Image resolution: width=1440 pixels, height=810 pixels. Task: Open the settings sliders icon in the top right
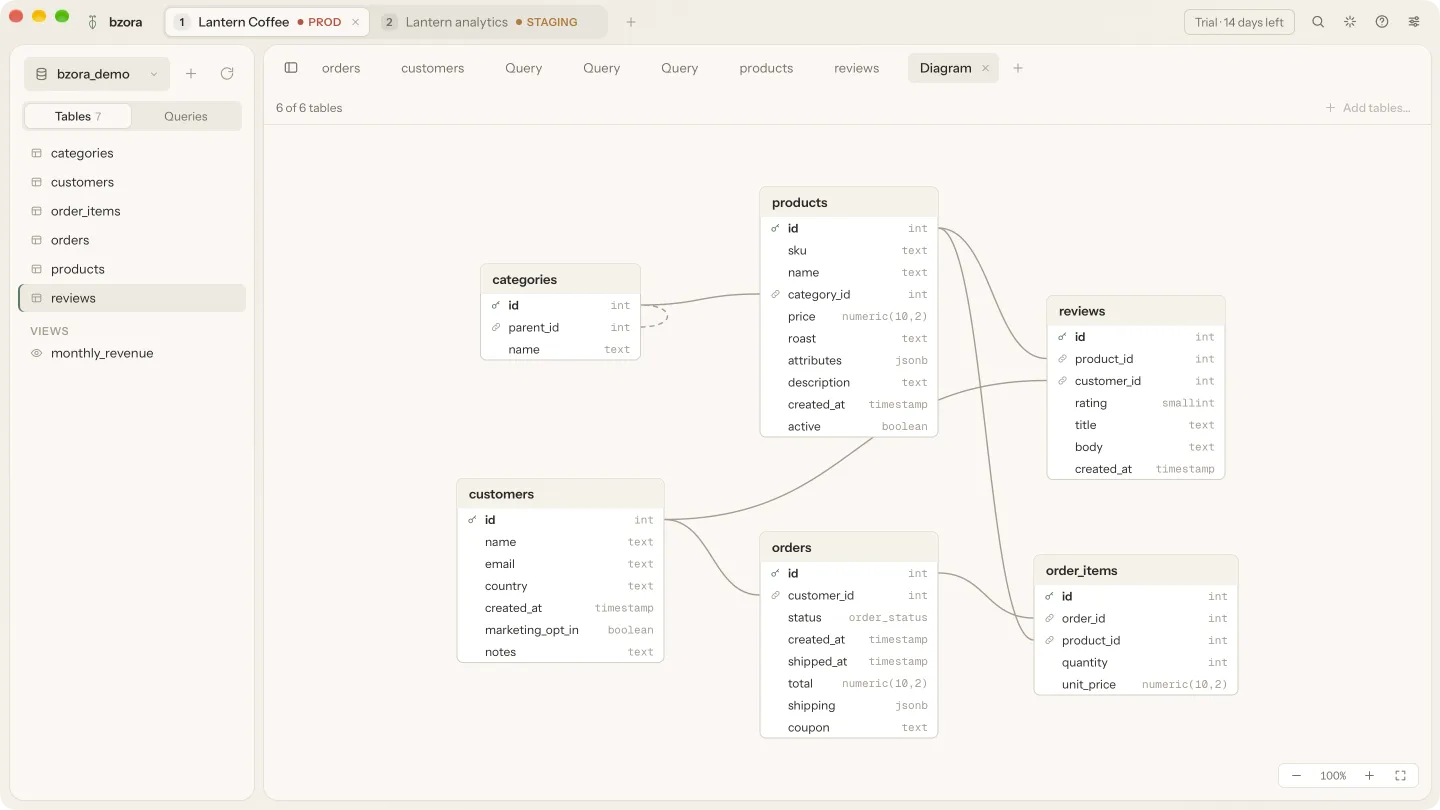pyautogui.click(x=1414, y=22)
